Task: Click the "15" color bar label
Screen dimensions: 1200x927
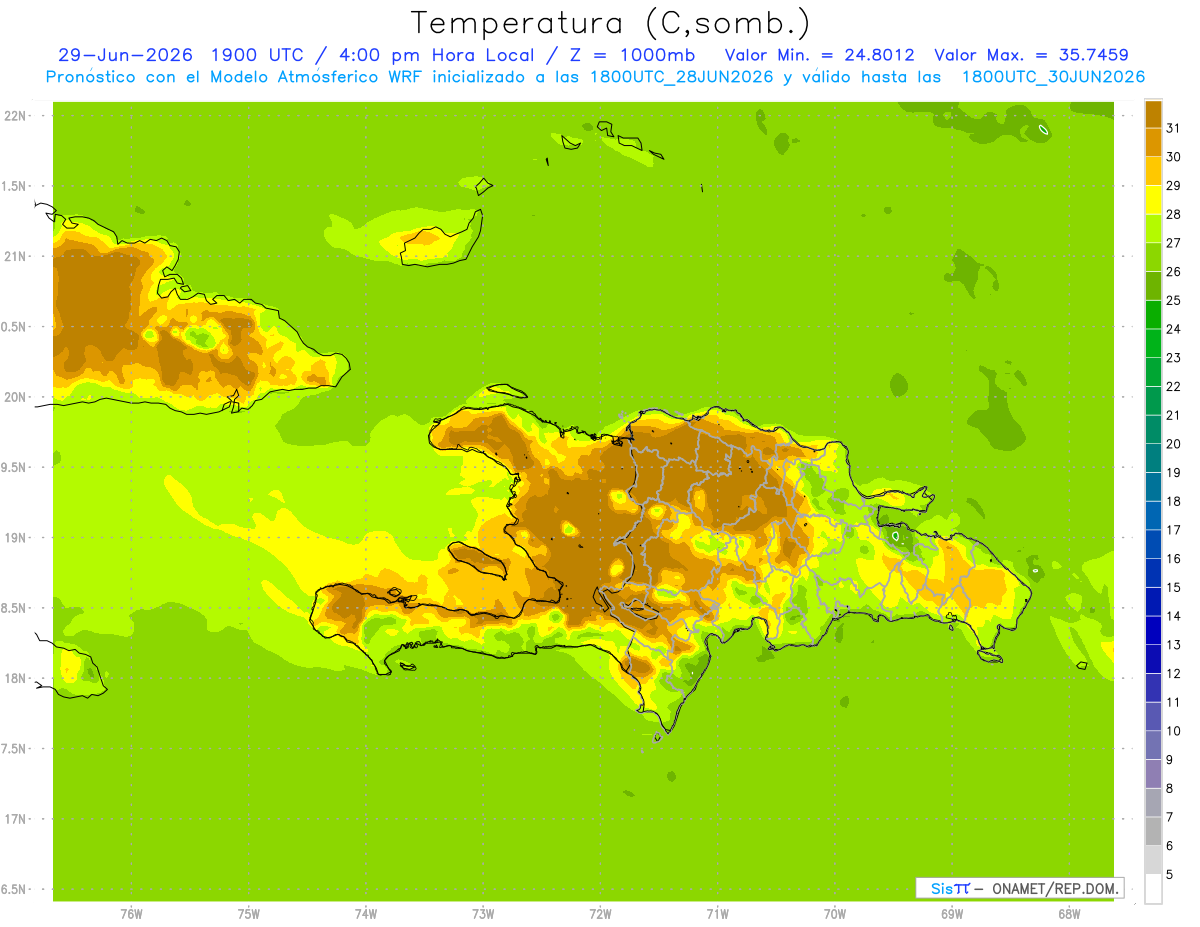Action: (x=1173, y=587)
